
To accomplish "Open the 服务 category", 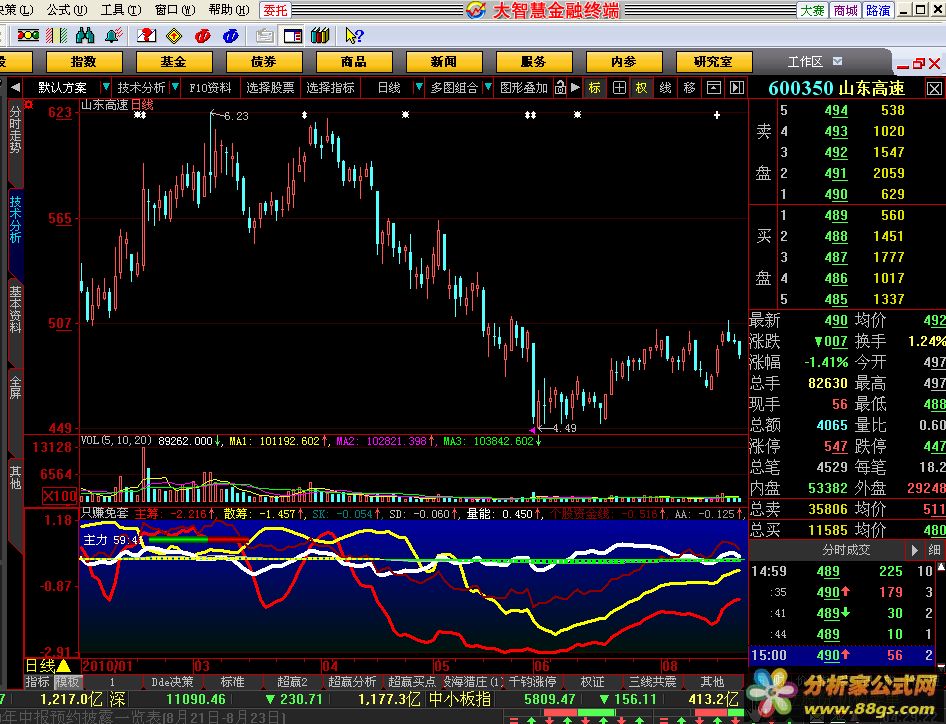I will pyautogui.click(x=534, y=62).
